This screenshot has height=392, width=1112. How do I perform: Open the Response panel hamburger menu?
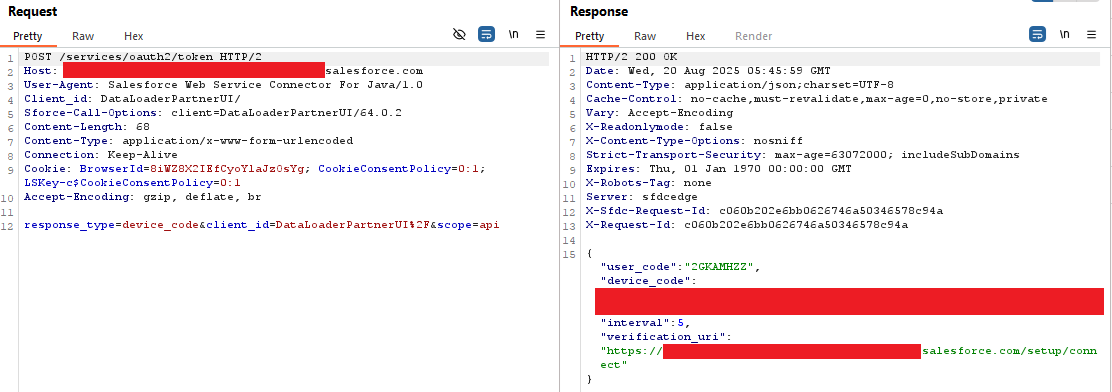1091,34
